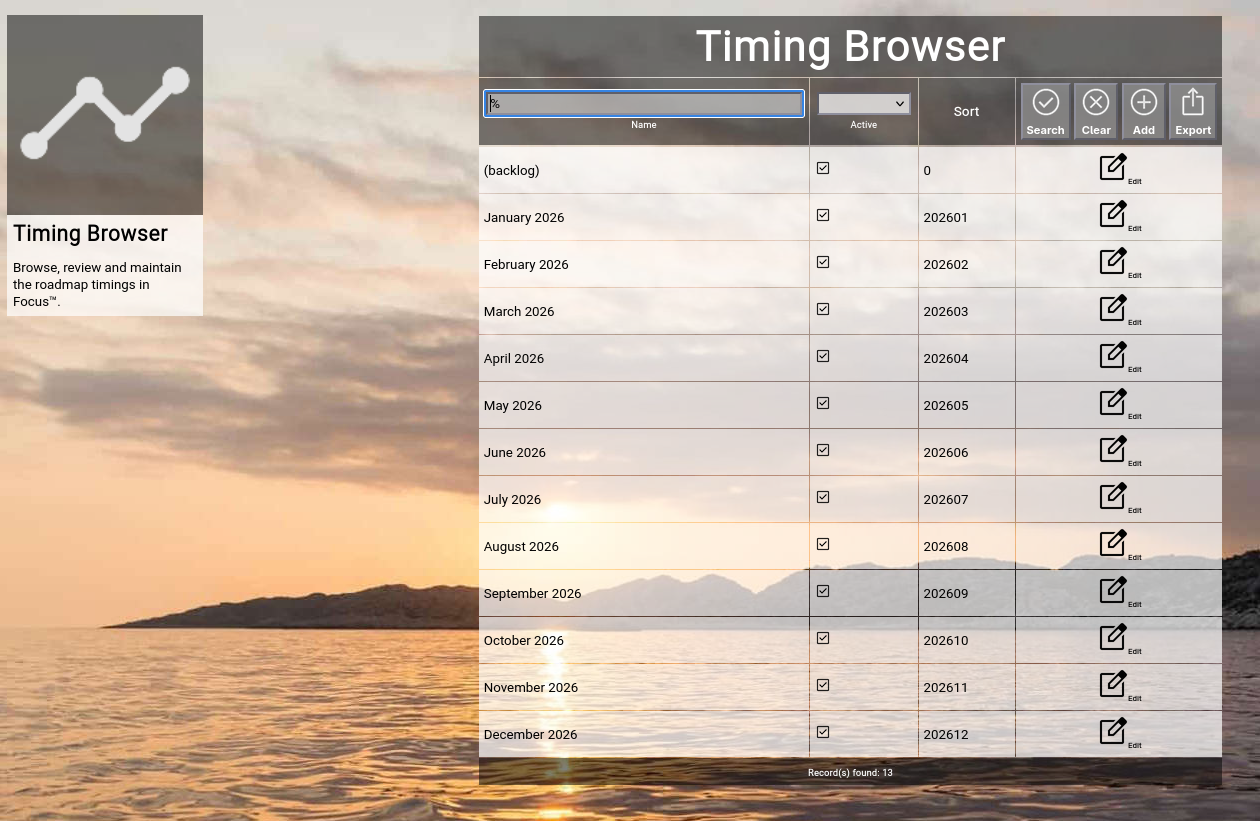Viewport: 1260px width, 821px height.
Task: Toggle Active checkbox for October 2026
Action: [823, 638]
